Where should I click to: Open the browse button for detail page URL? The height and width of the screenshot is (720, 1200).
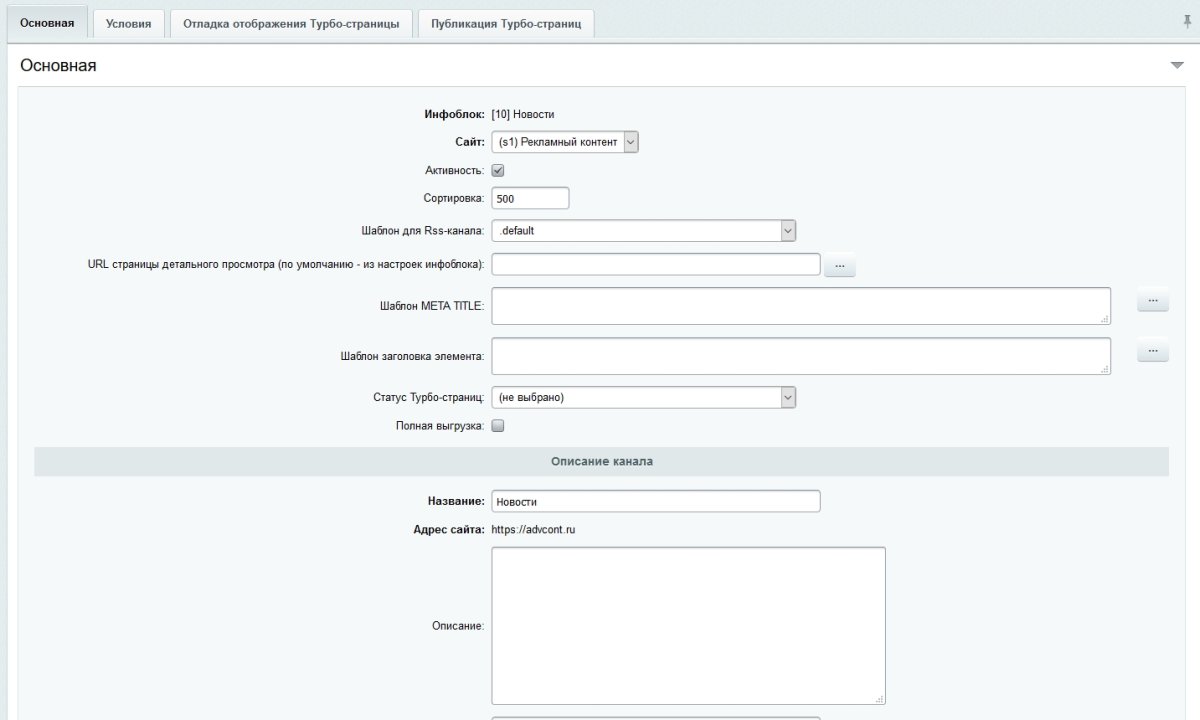[839, 266]
